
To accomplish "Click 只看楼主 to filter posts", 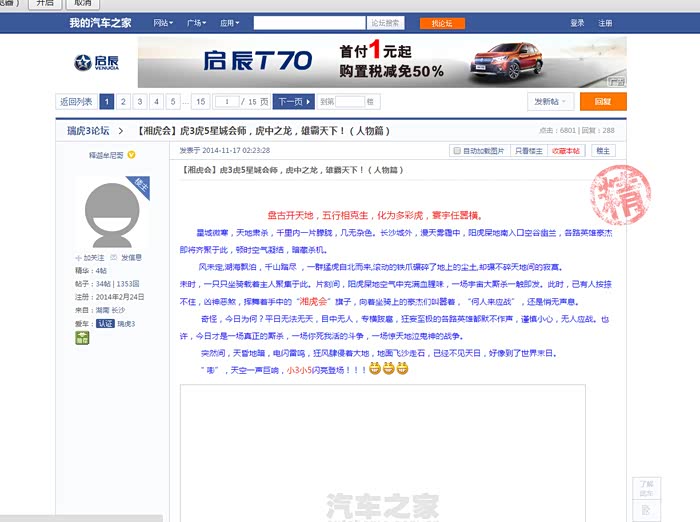I will 529,151.
